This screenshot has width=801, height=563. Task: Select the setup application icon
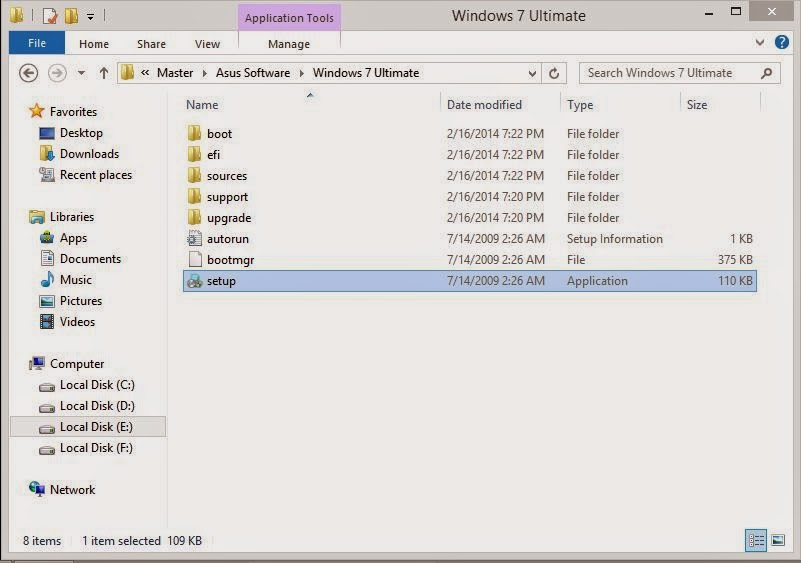pyautogui.click(x=195, y=280)
